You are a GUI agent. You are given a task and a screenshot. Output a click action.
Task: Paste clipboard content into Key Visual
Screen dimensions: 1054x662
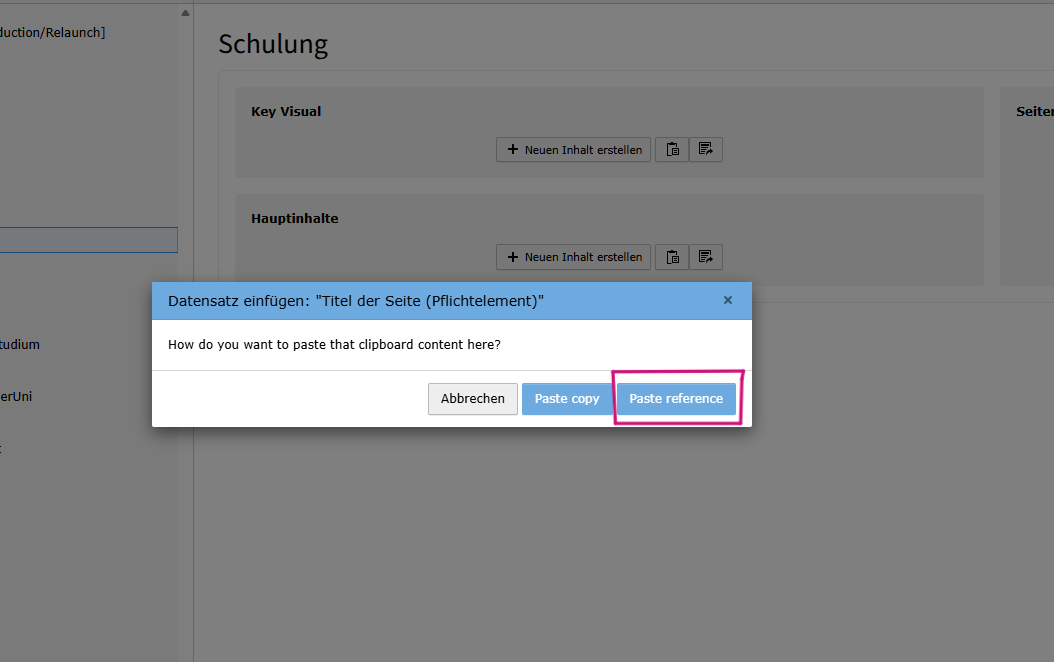(x=672, y=150)
